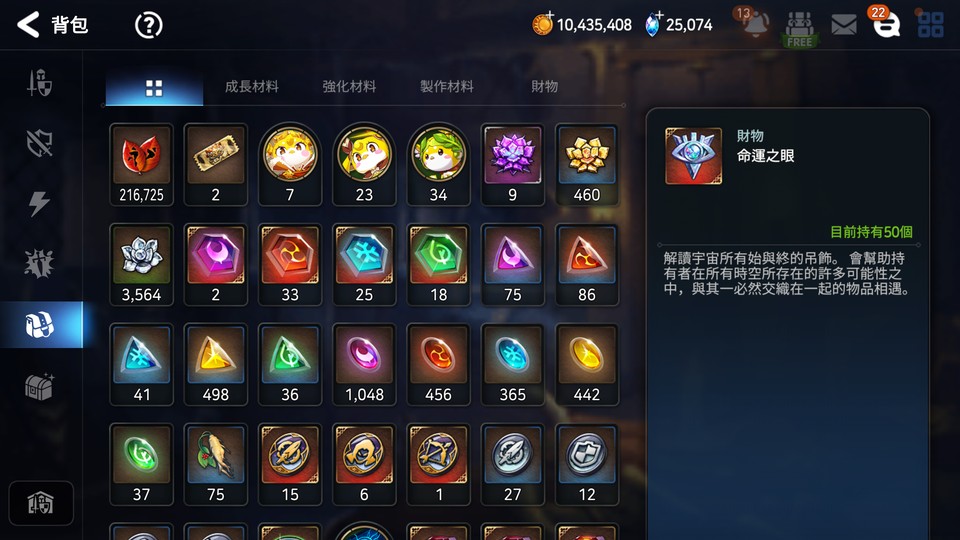This screenshot has height=540, width=960.
Task: Open the four-square main menu icon
Action: [930, 25]
